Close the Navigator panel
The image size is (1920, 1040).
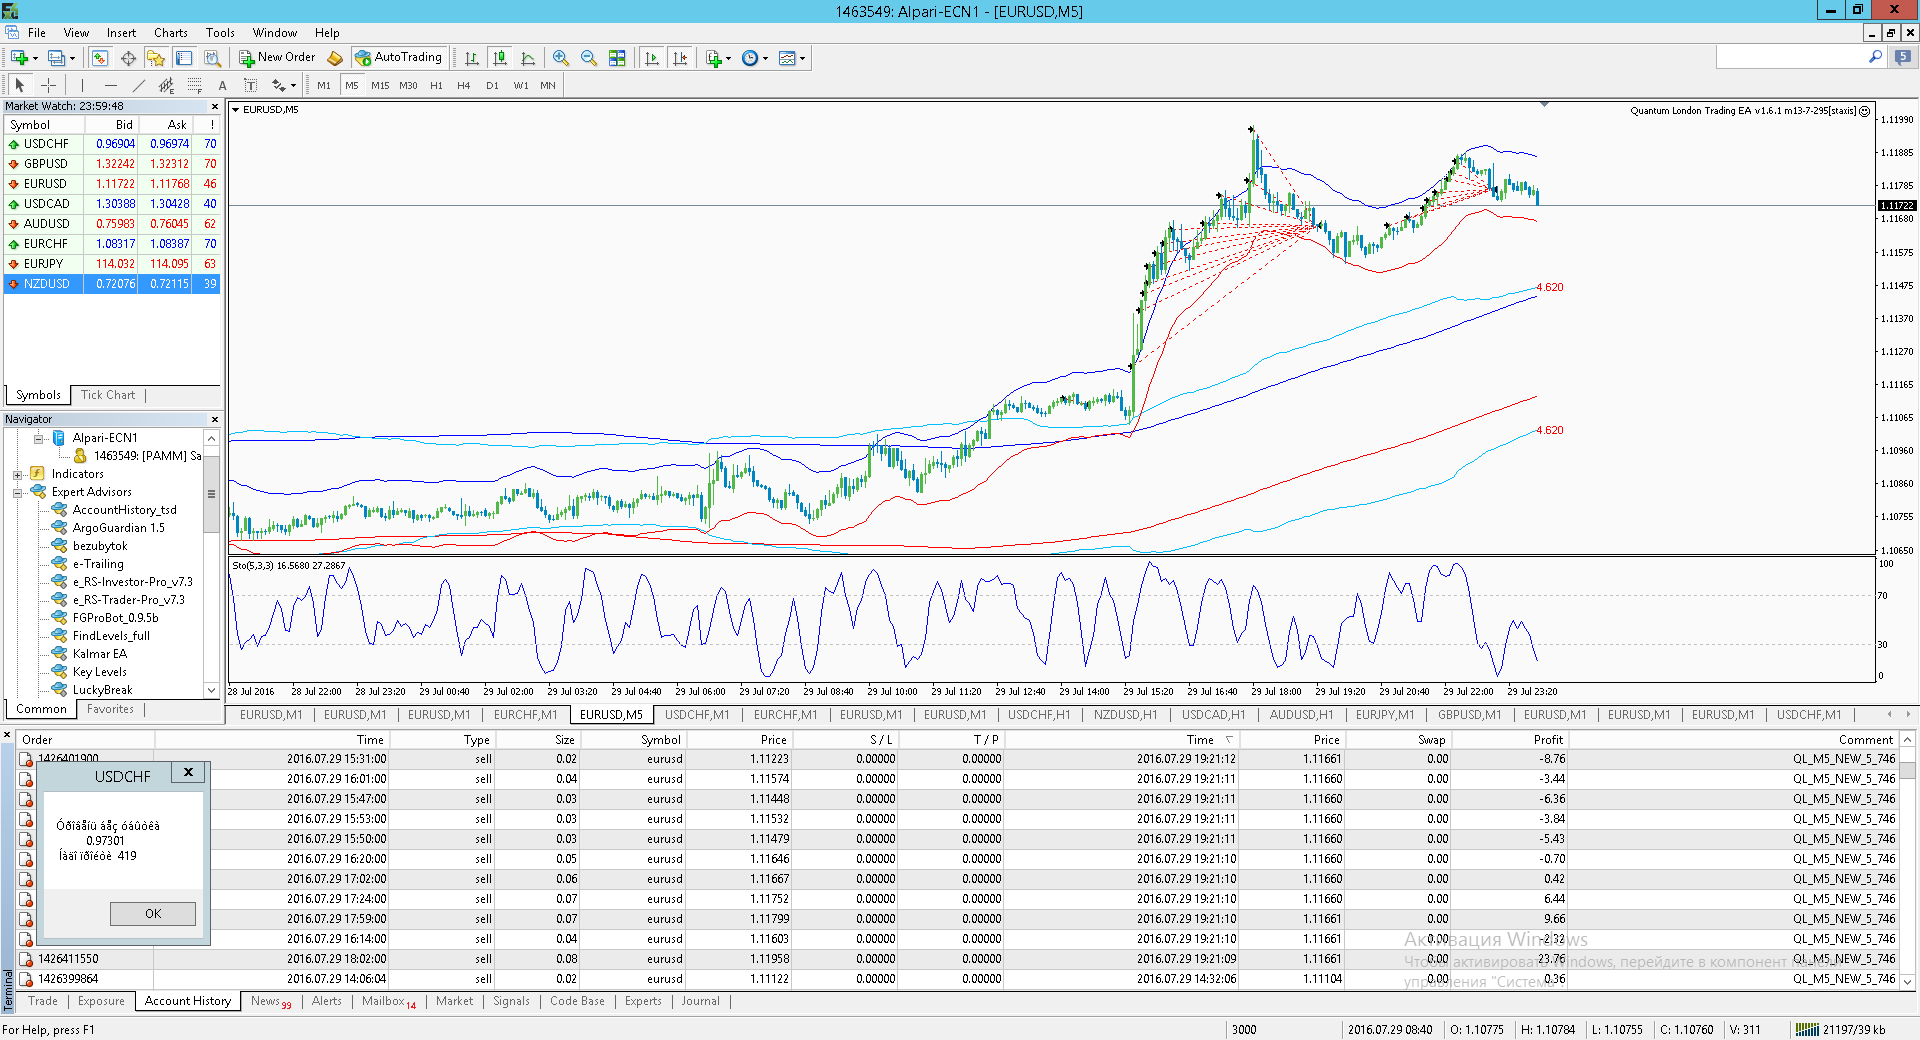click(x=214, y=419)
